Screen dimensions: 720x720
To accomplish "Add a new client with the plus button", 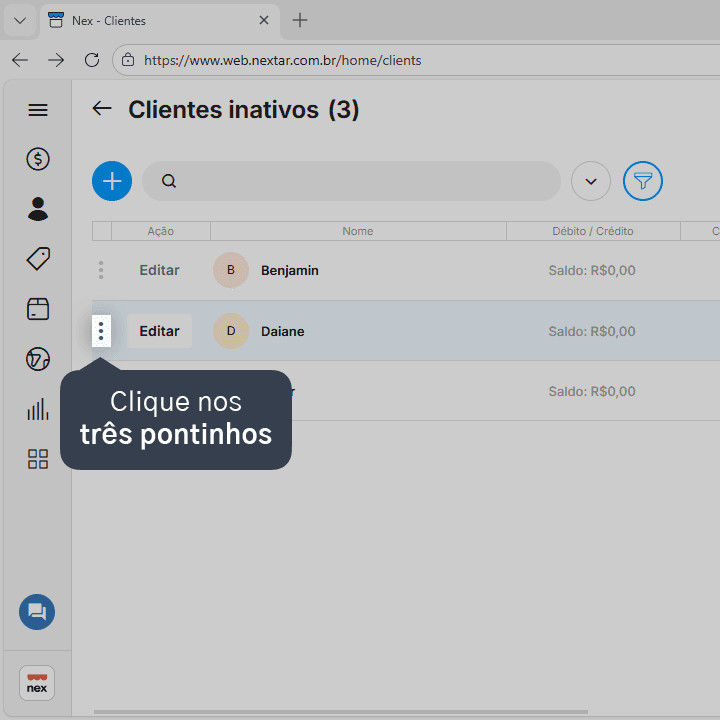I will point(112,181).
